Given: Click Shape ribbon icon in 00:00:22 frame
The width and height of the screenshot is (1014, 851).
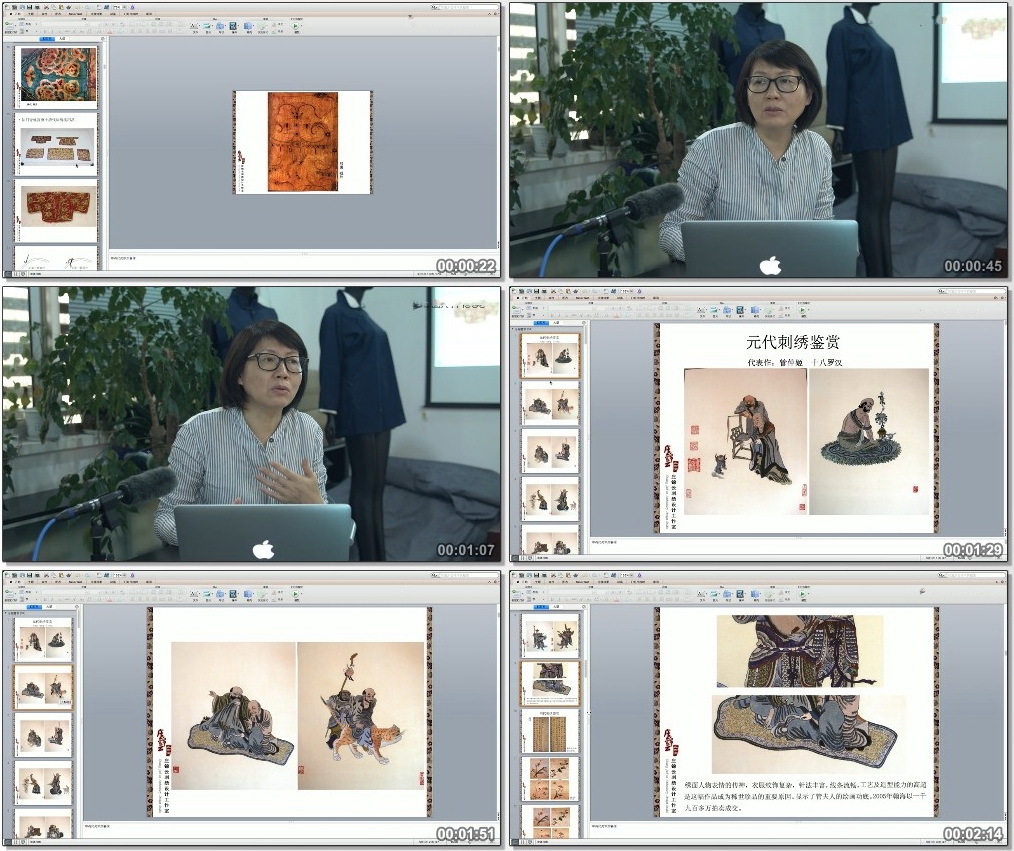Looking at the screenshot, I should (x=220, y=26).
